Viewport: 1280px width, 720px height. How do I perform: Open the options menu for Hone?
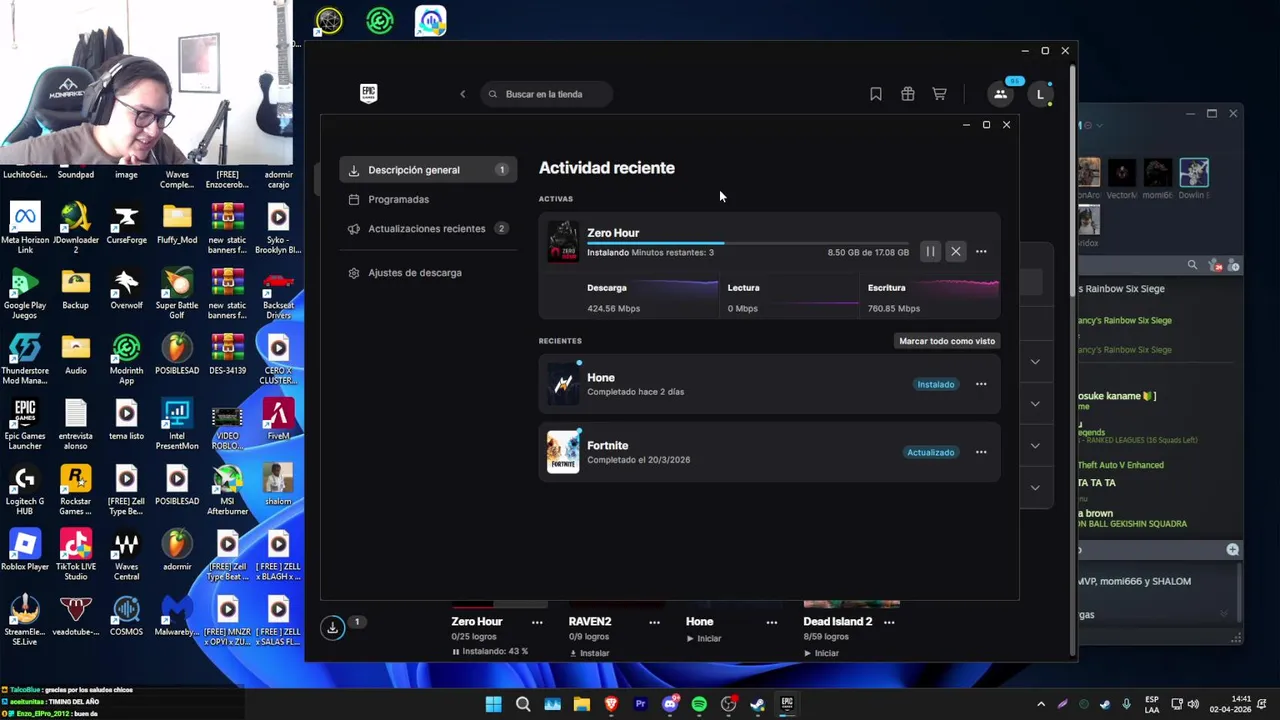point(981,384)
